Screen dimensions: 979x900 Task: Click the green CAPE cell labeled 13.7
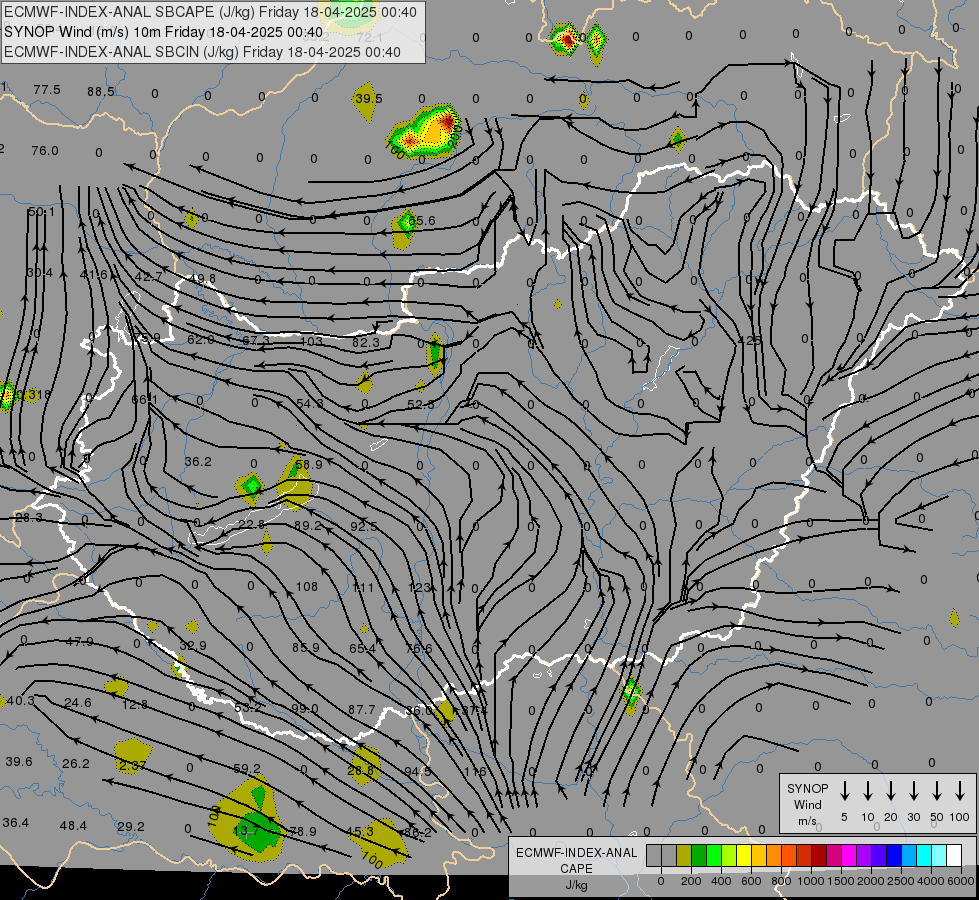(x=256, y=831)
